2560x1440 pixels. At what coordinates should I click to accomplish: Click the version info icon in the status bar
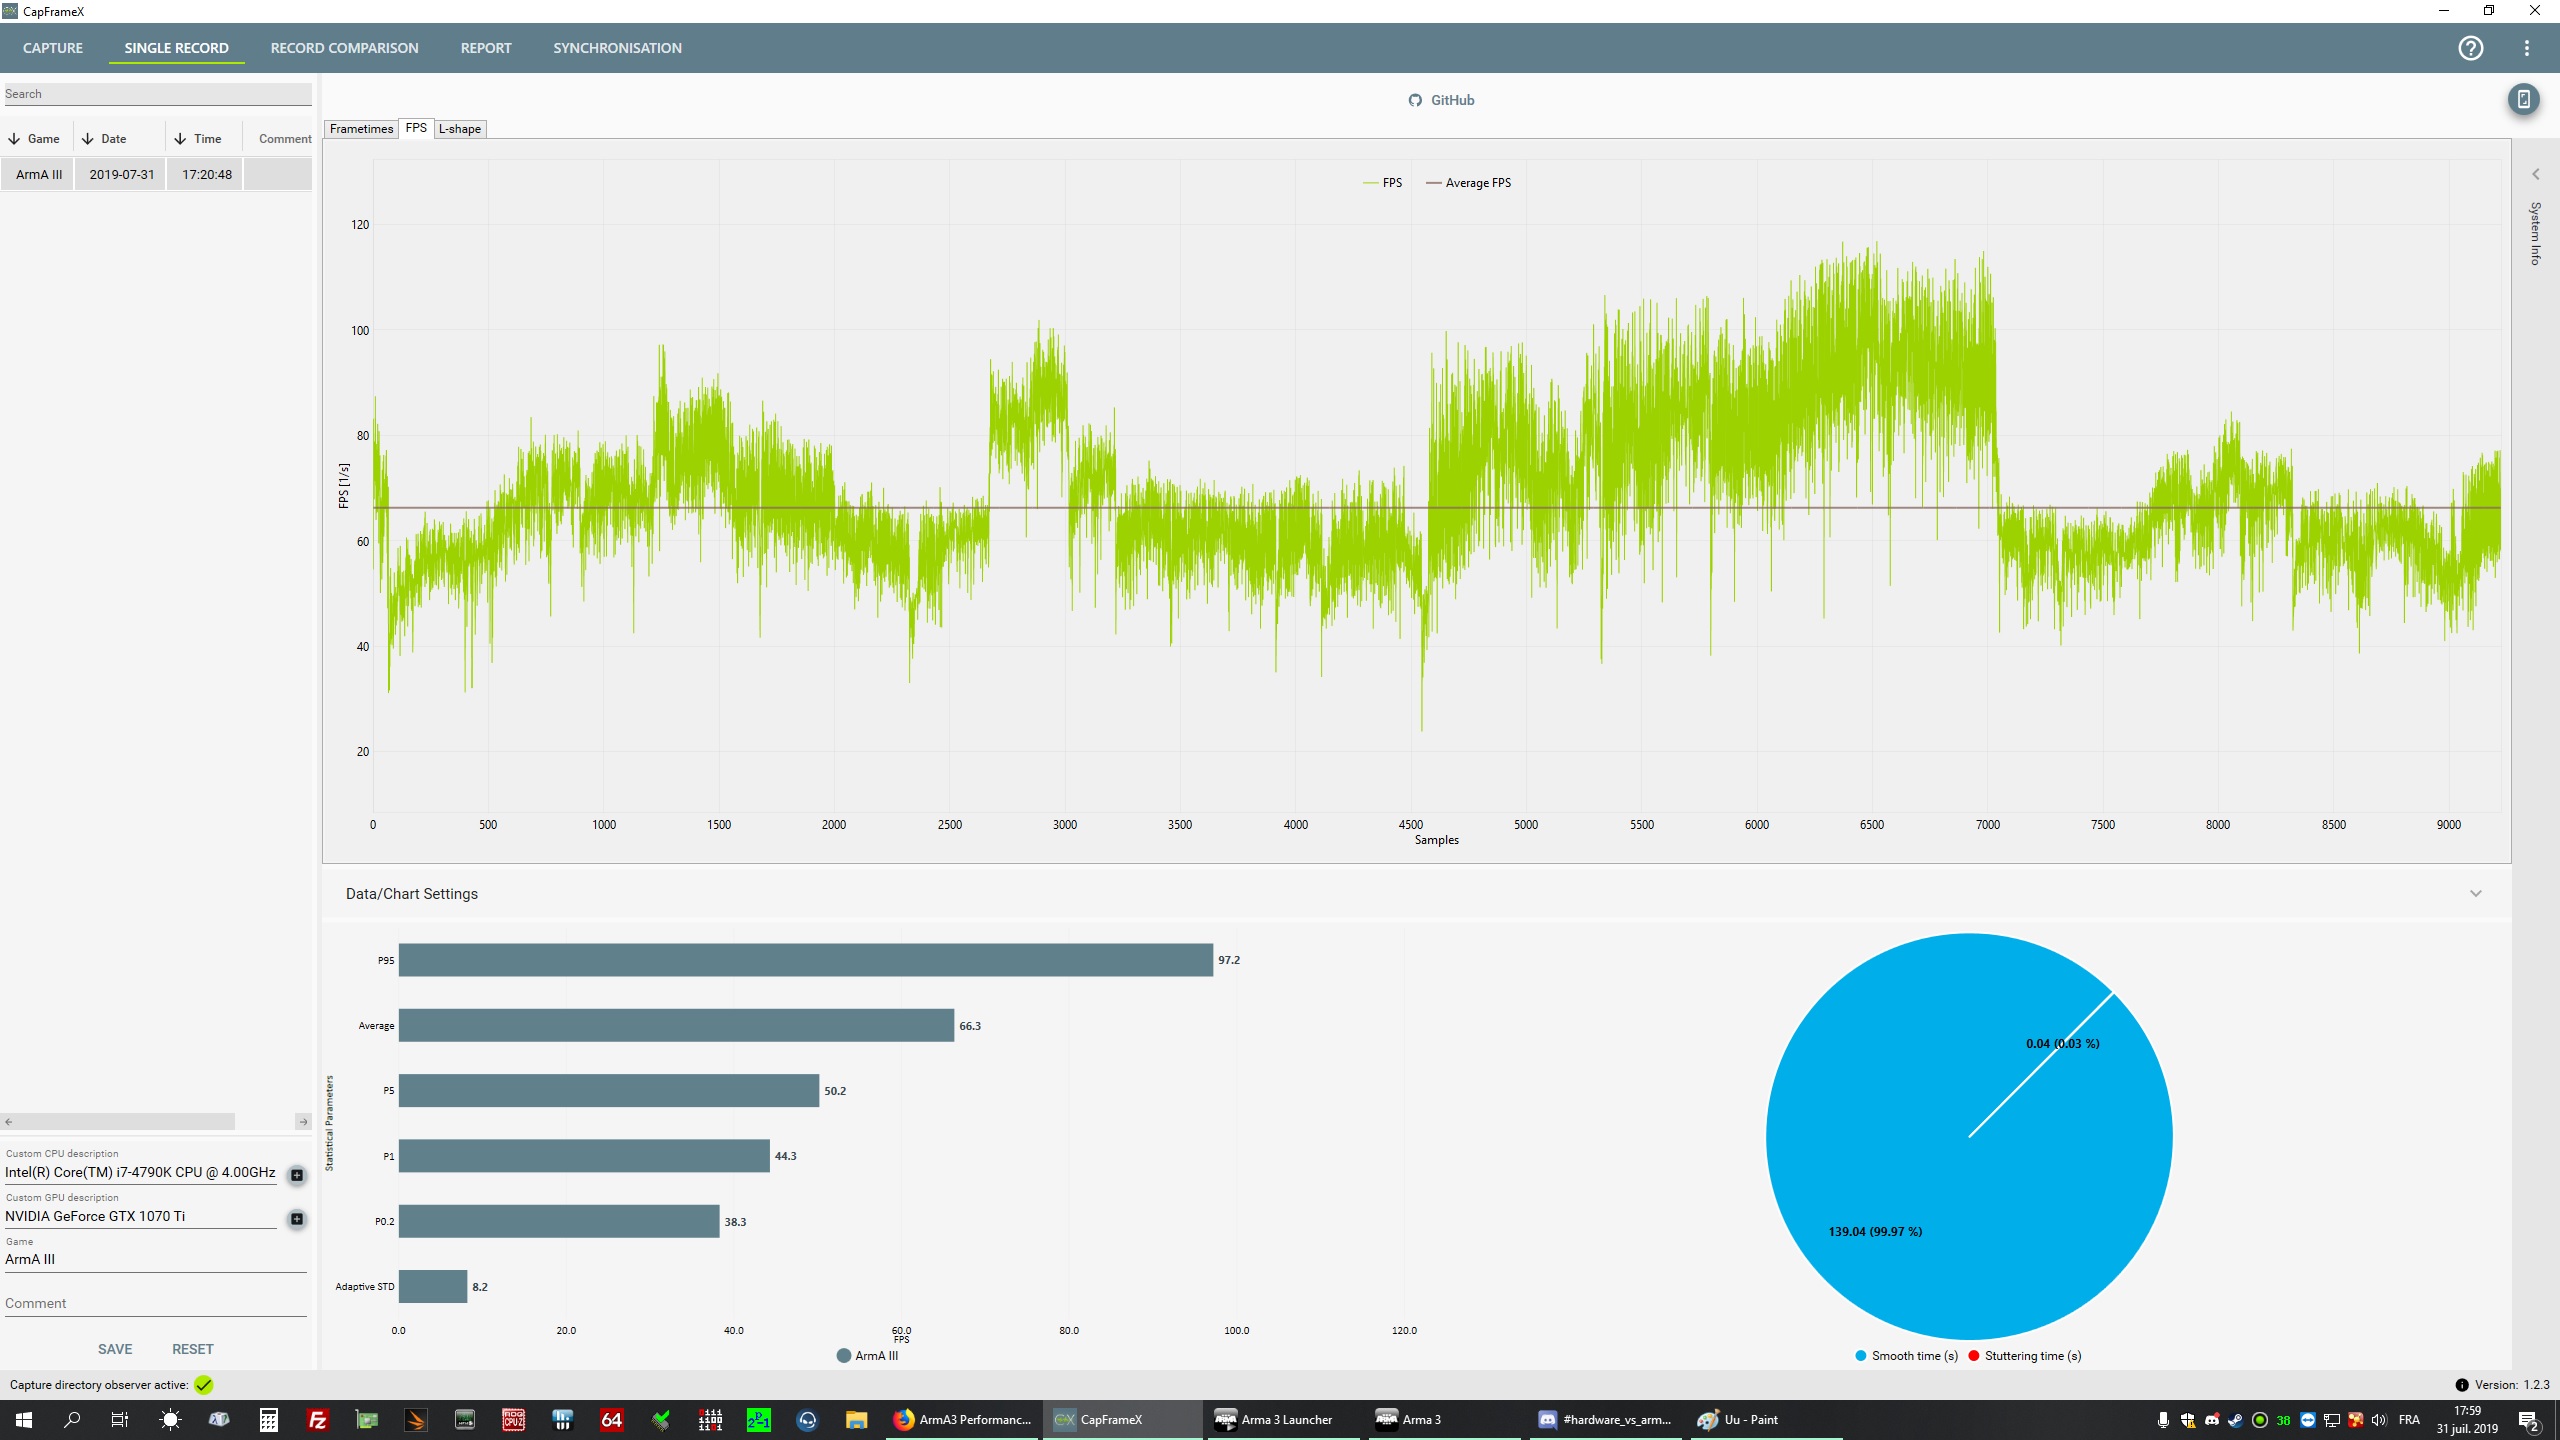[2461, 1385]
